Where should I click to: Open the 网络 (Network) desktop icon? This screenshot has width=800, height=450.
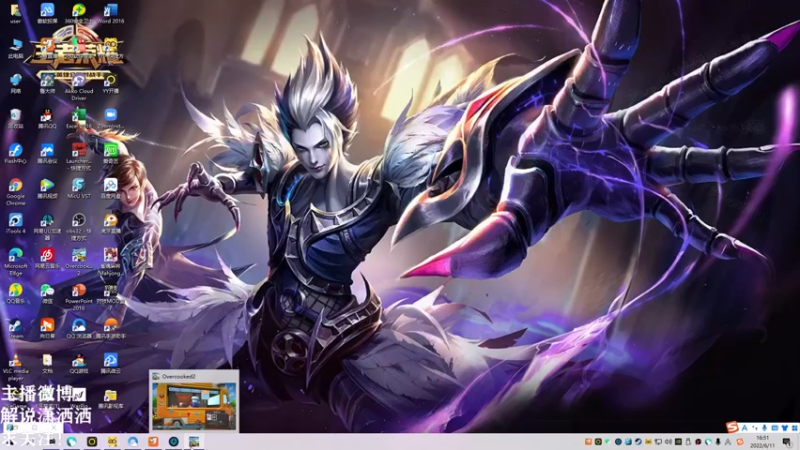point(15,84)
